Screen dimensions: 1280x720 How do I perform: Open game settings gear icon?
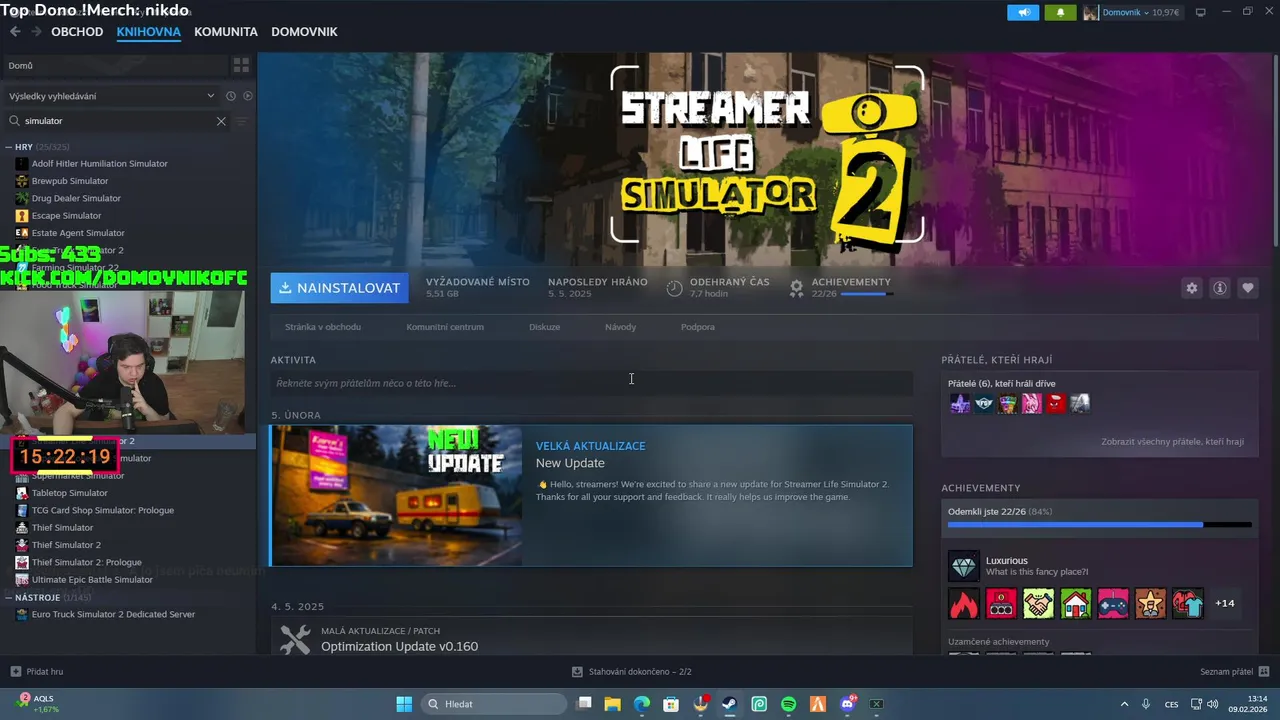(1191, 288)
